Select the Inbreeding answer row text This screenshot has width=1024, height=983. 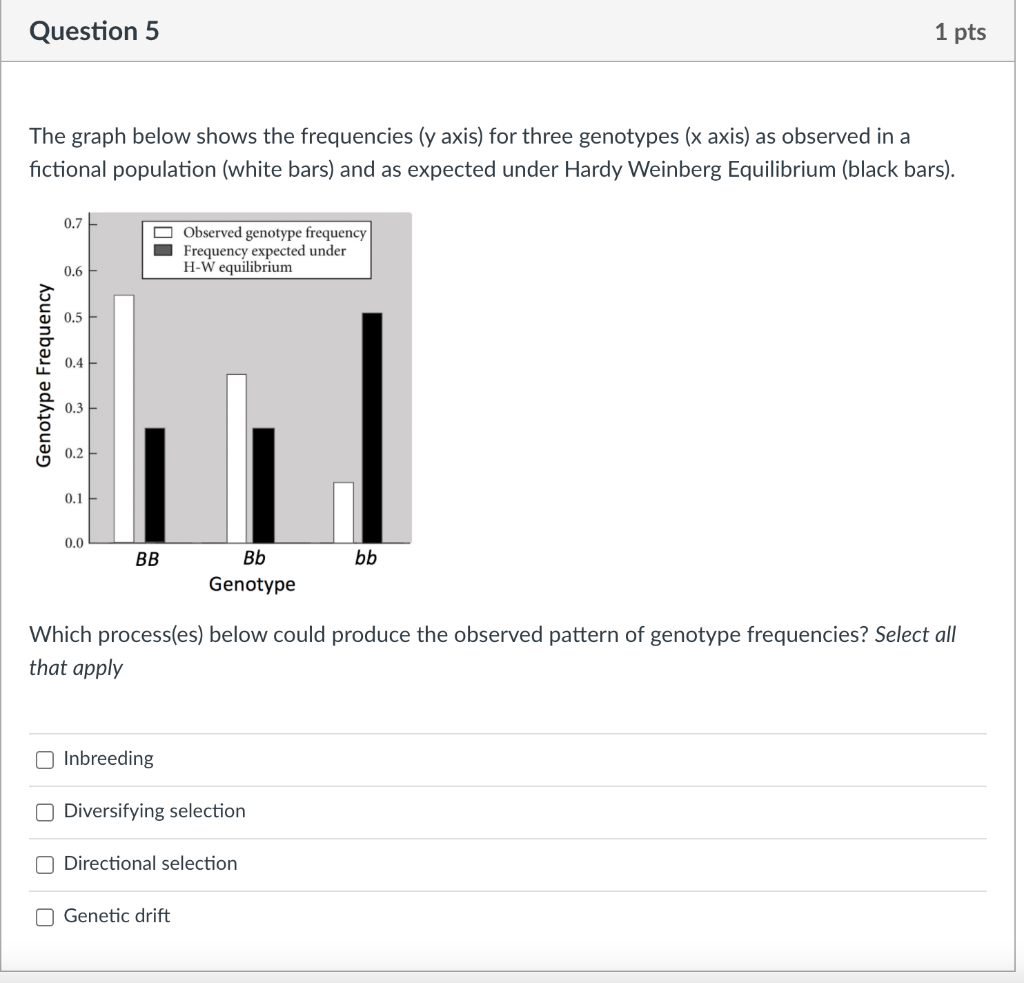(107, 759)
